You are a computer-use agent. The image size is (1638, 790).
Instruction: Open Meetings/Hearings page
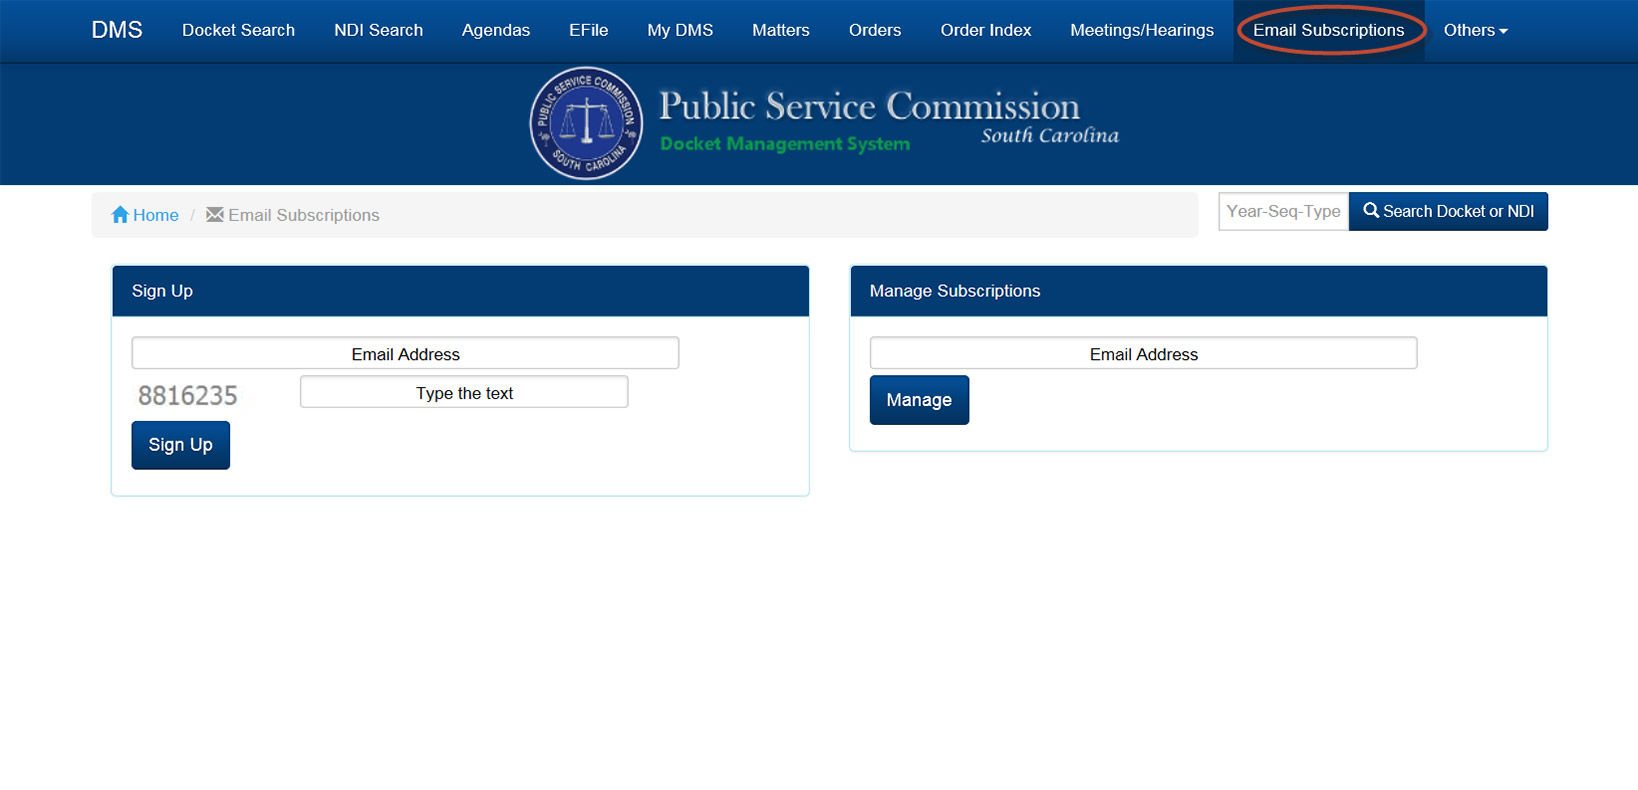pyautogui.click(x=1141, y=30)
